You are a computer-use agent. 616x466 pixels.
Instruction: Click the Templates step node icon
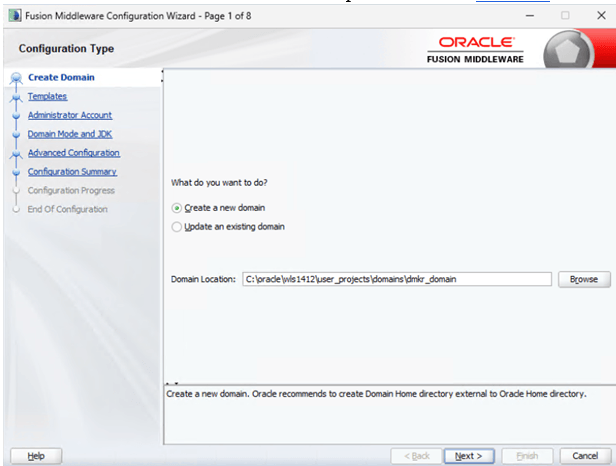click(16, 97)
